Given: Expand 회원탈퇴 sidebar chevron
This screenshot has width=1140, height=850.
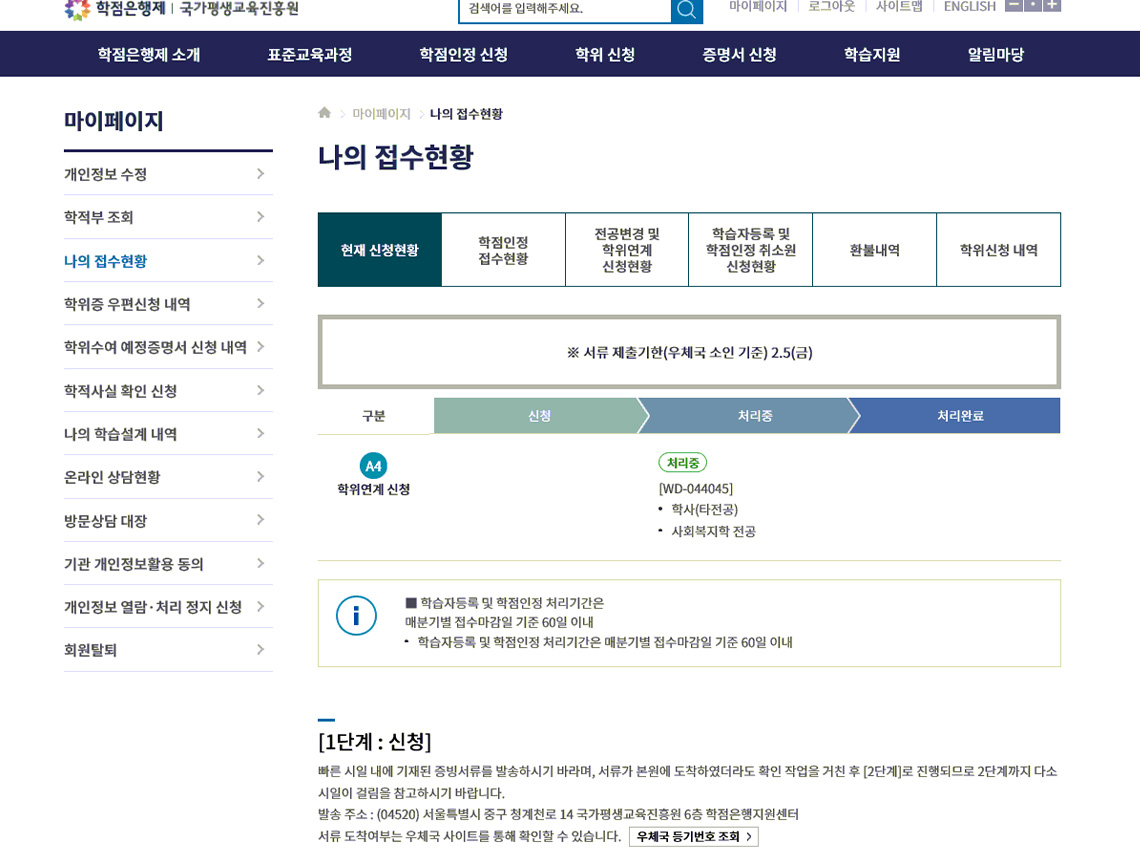Looking at the screenshot, I should (260, 650).
